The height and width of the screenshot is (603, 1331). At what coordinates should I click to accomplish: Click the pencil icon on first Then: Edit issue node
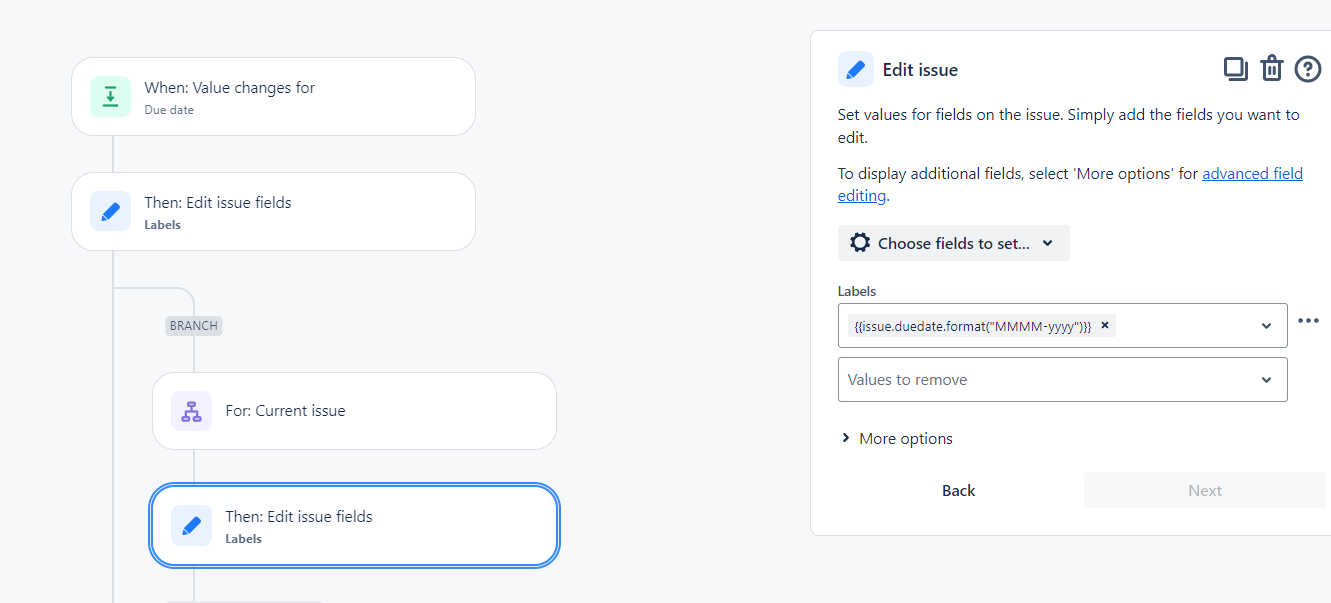(x=111, y=211)
